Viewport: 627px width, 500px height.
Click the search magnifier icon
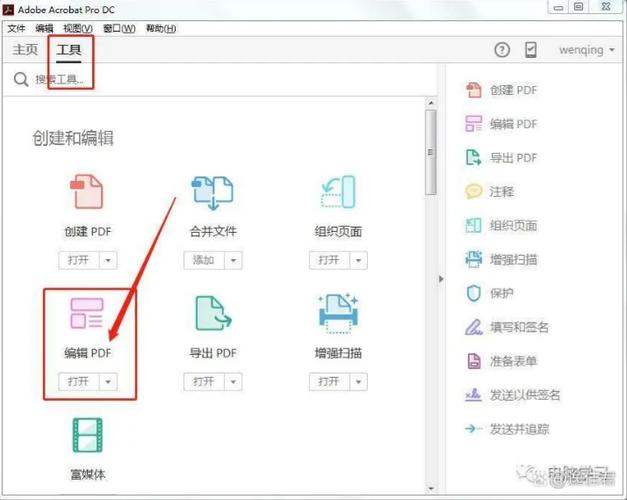[21, 79]
